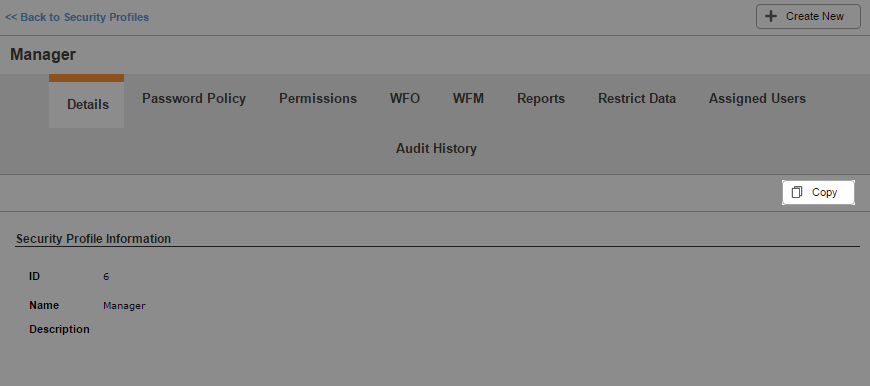Switch to the WFM tab
This screenshot has width=870, height=386.
coord(468,98)
